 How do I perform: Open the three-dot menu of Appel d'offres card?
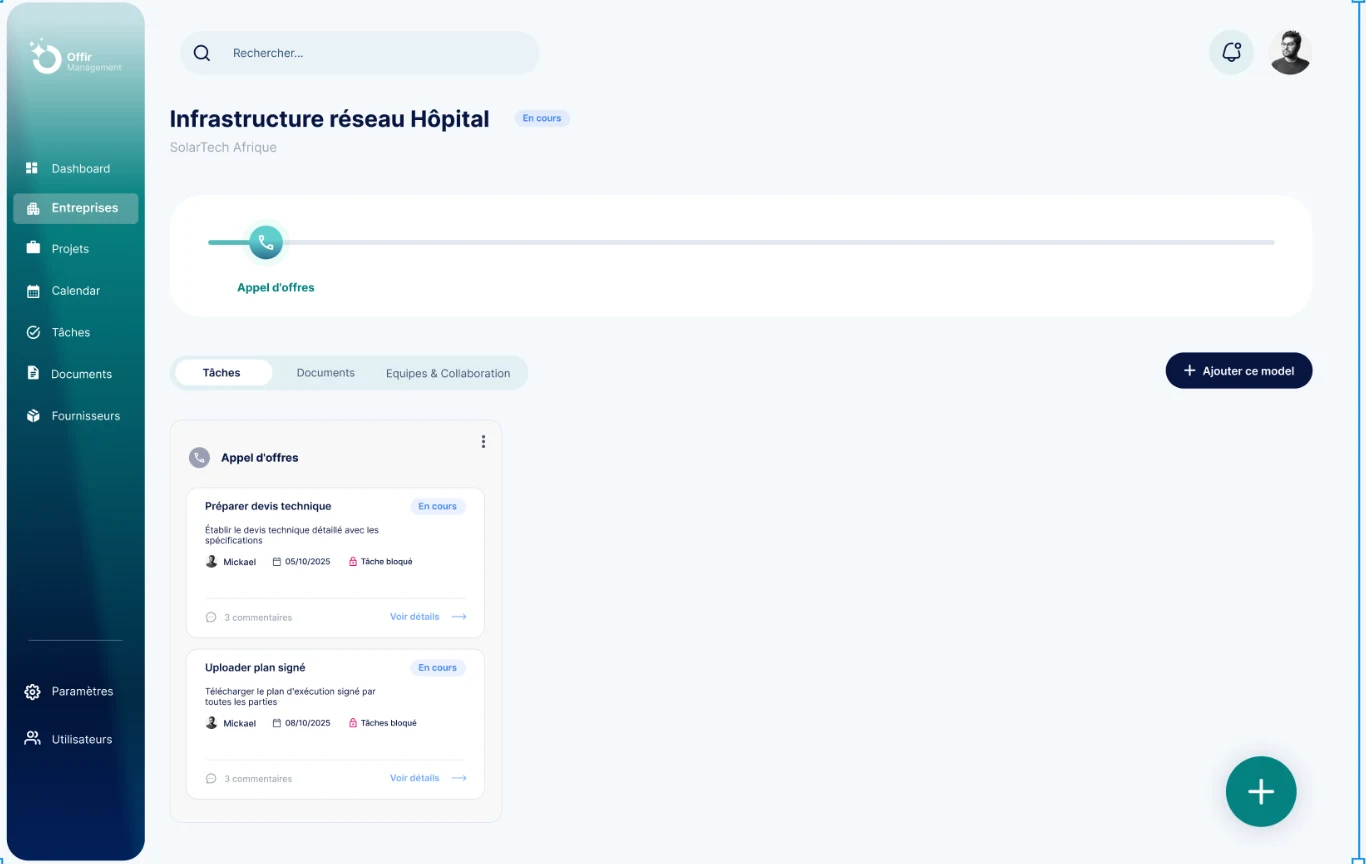click(483, 441)
